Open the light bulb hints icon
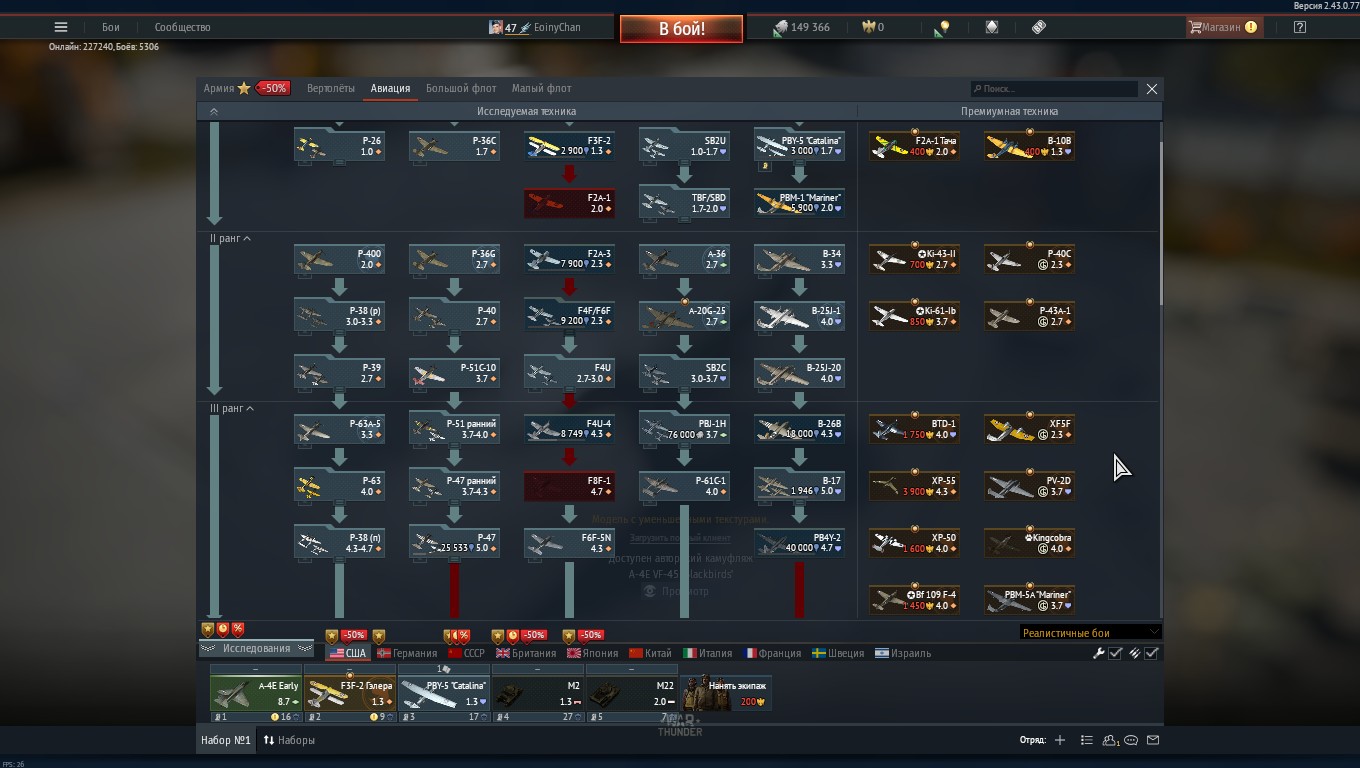1360x768 pixels. tap(942, 28)
